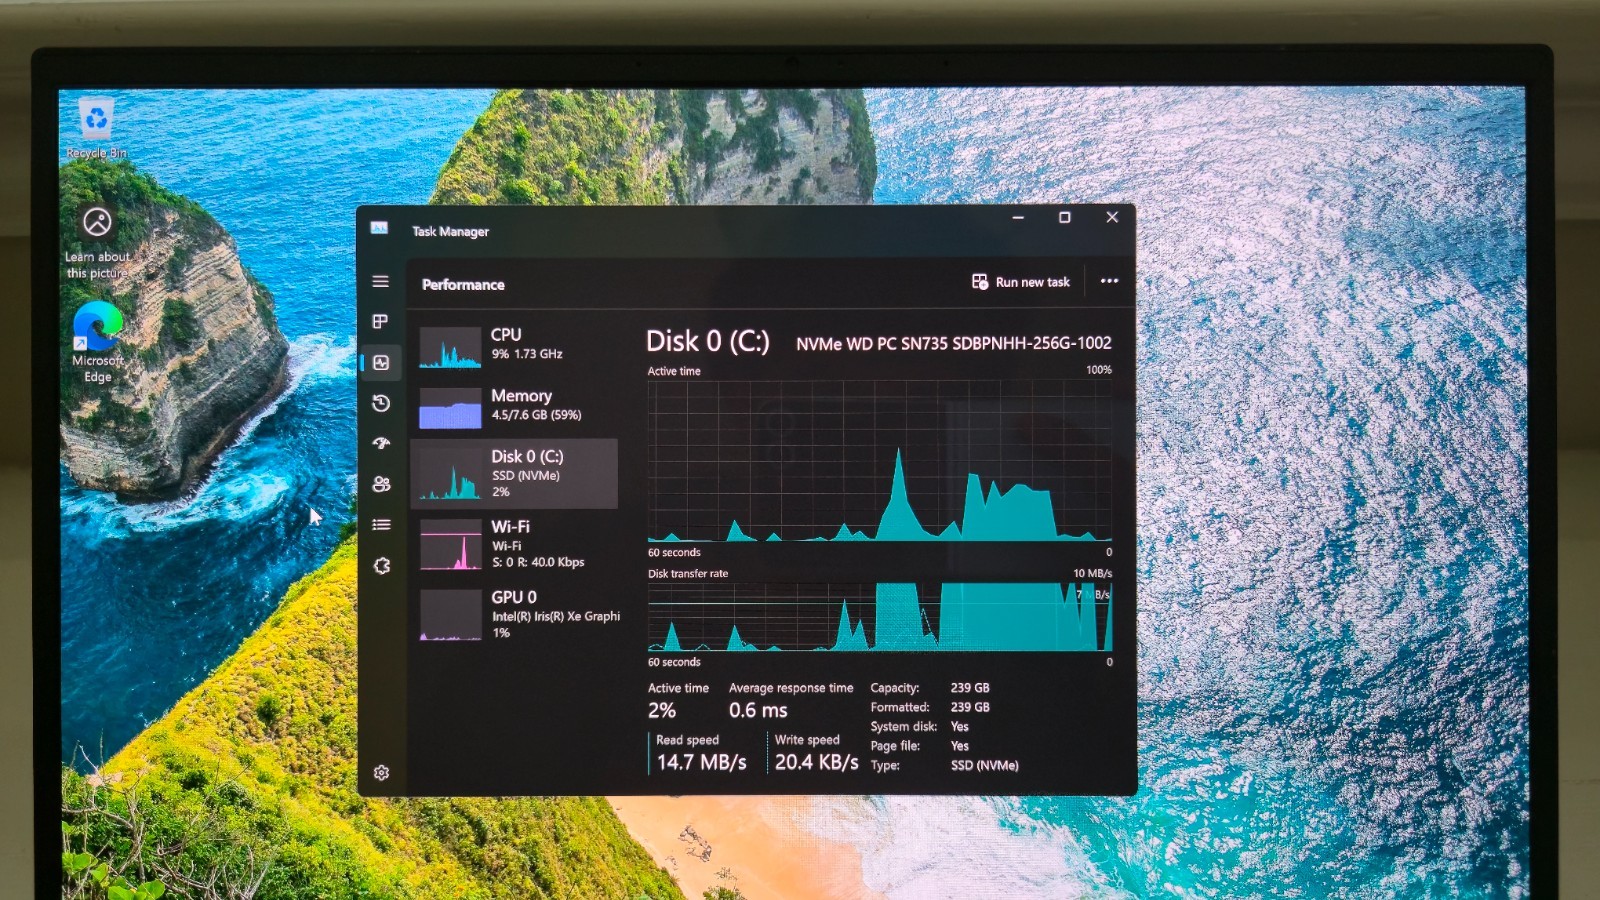Select the Disk 0 (C:) performance entry
Viewport: 1600px width, 900px height.
pos(514,473)
